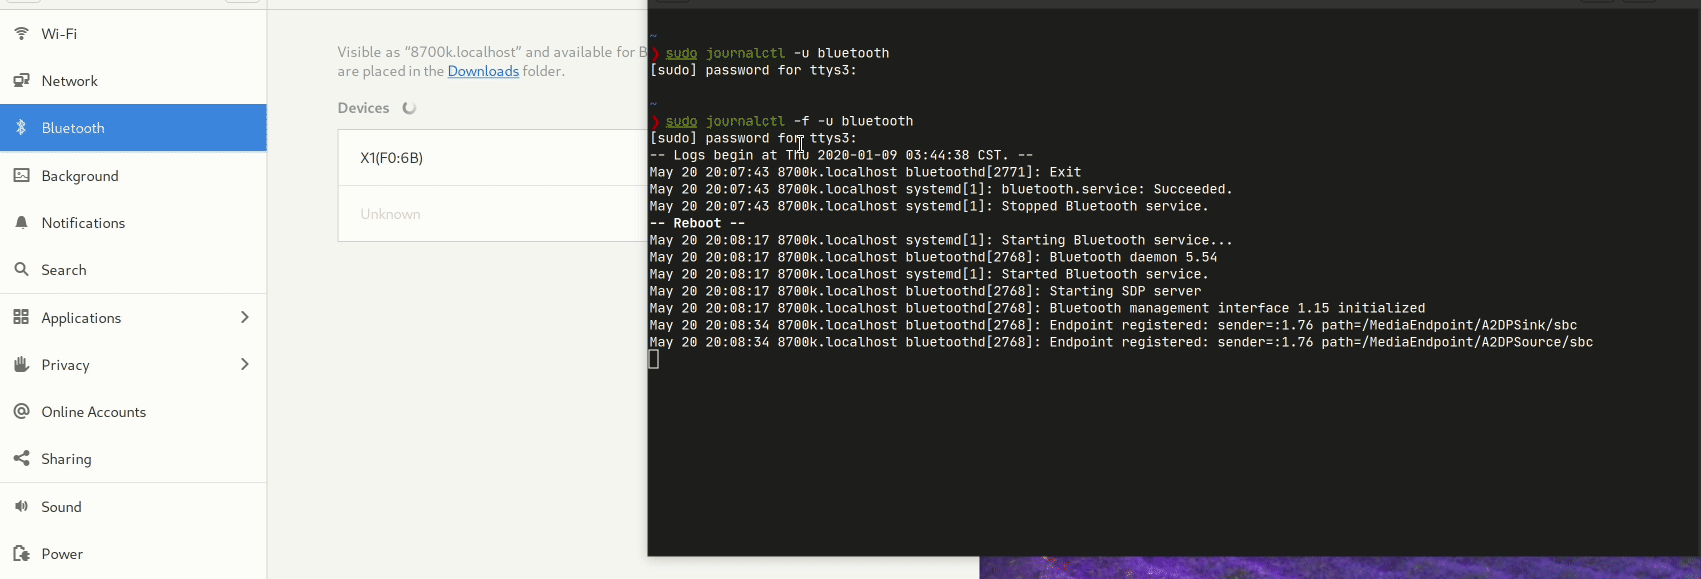This screenshot has height=579, width=1701.
Task: Follow the Downloads folder link
Action: [483, 71]
